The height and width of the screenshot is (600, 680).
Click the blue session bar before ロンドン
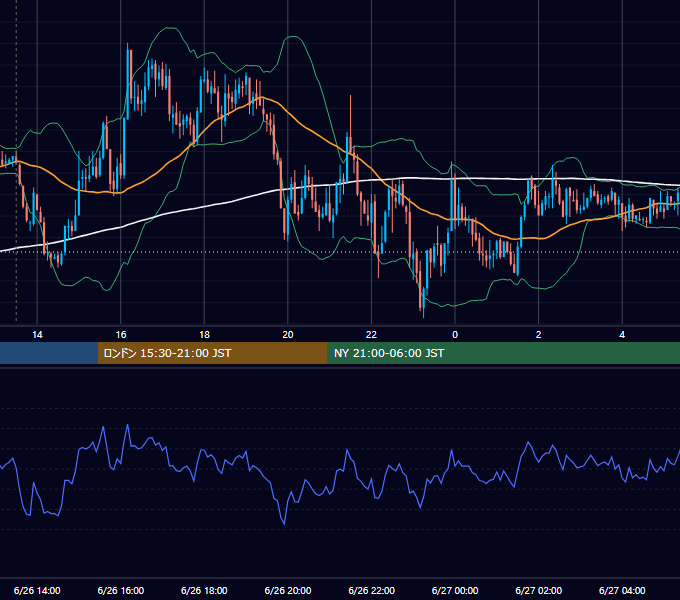click(49, 353)
